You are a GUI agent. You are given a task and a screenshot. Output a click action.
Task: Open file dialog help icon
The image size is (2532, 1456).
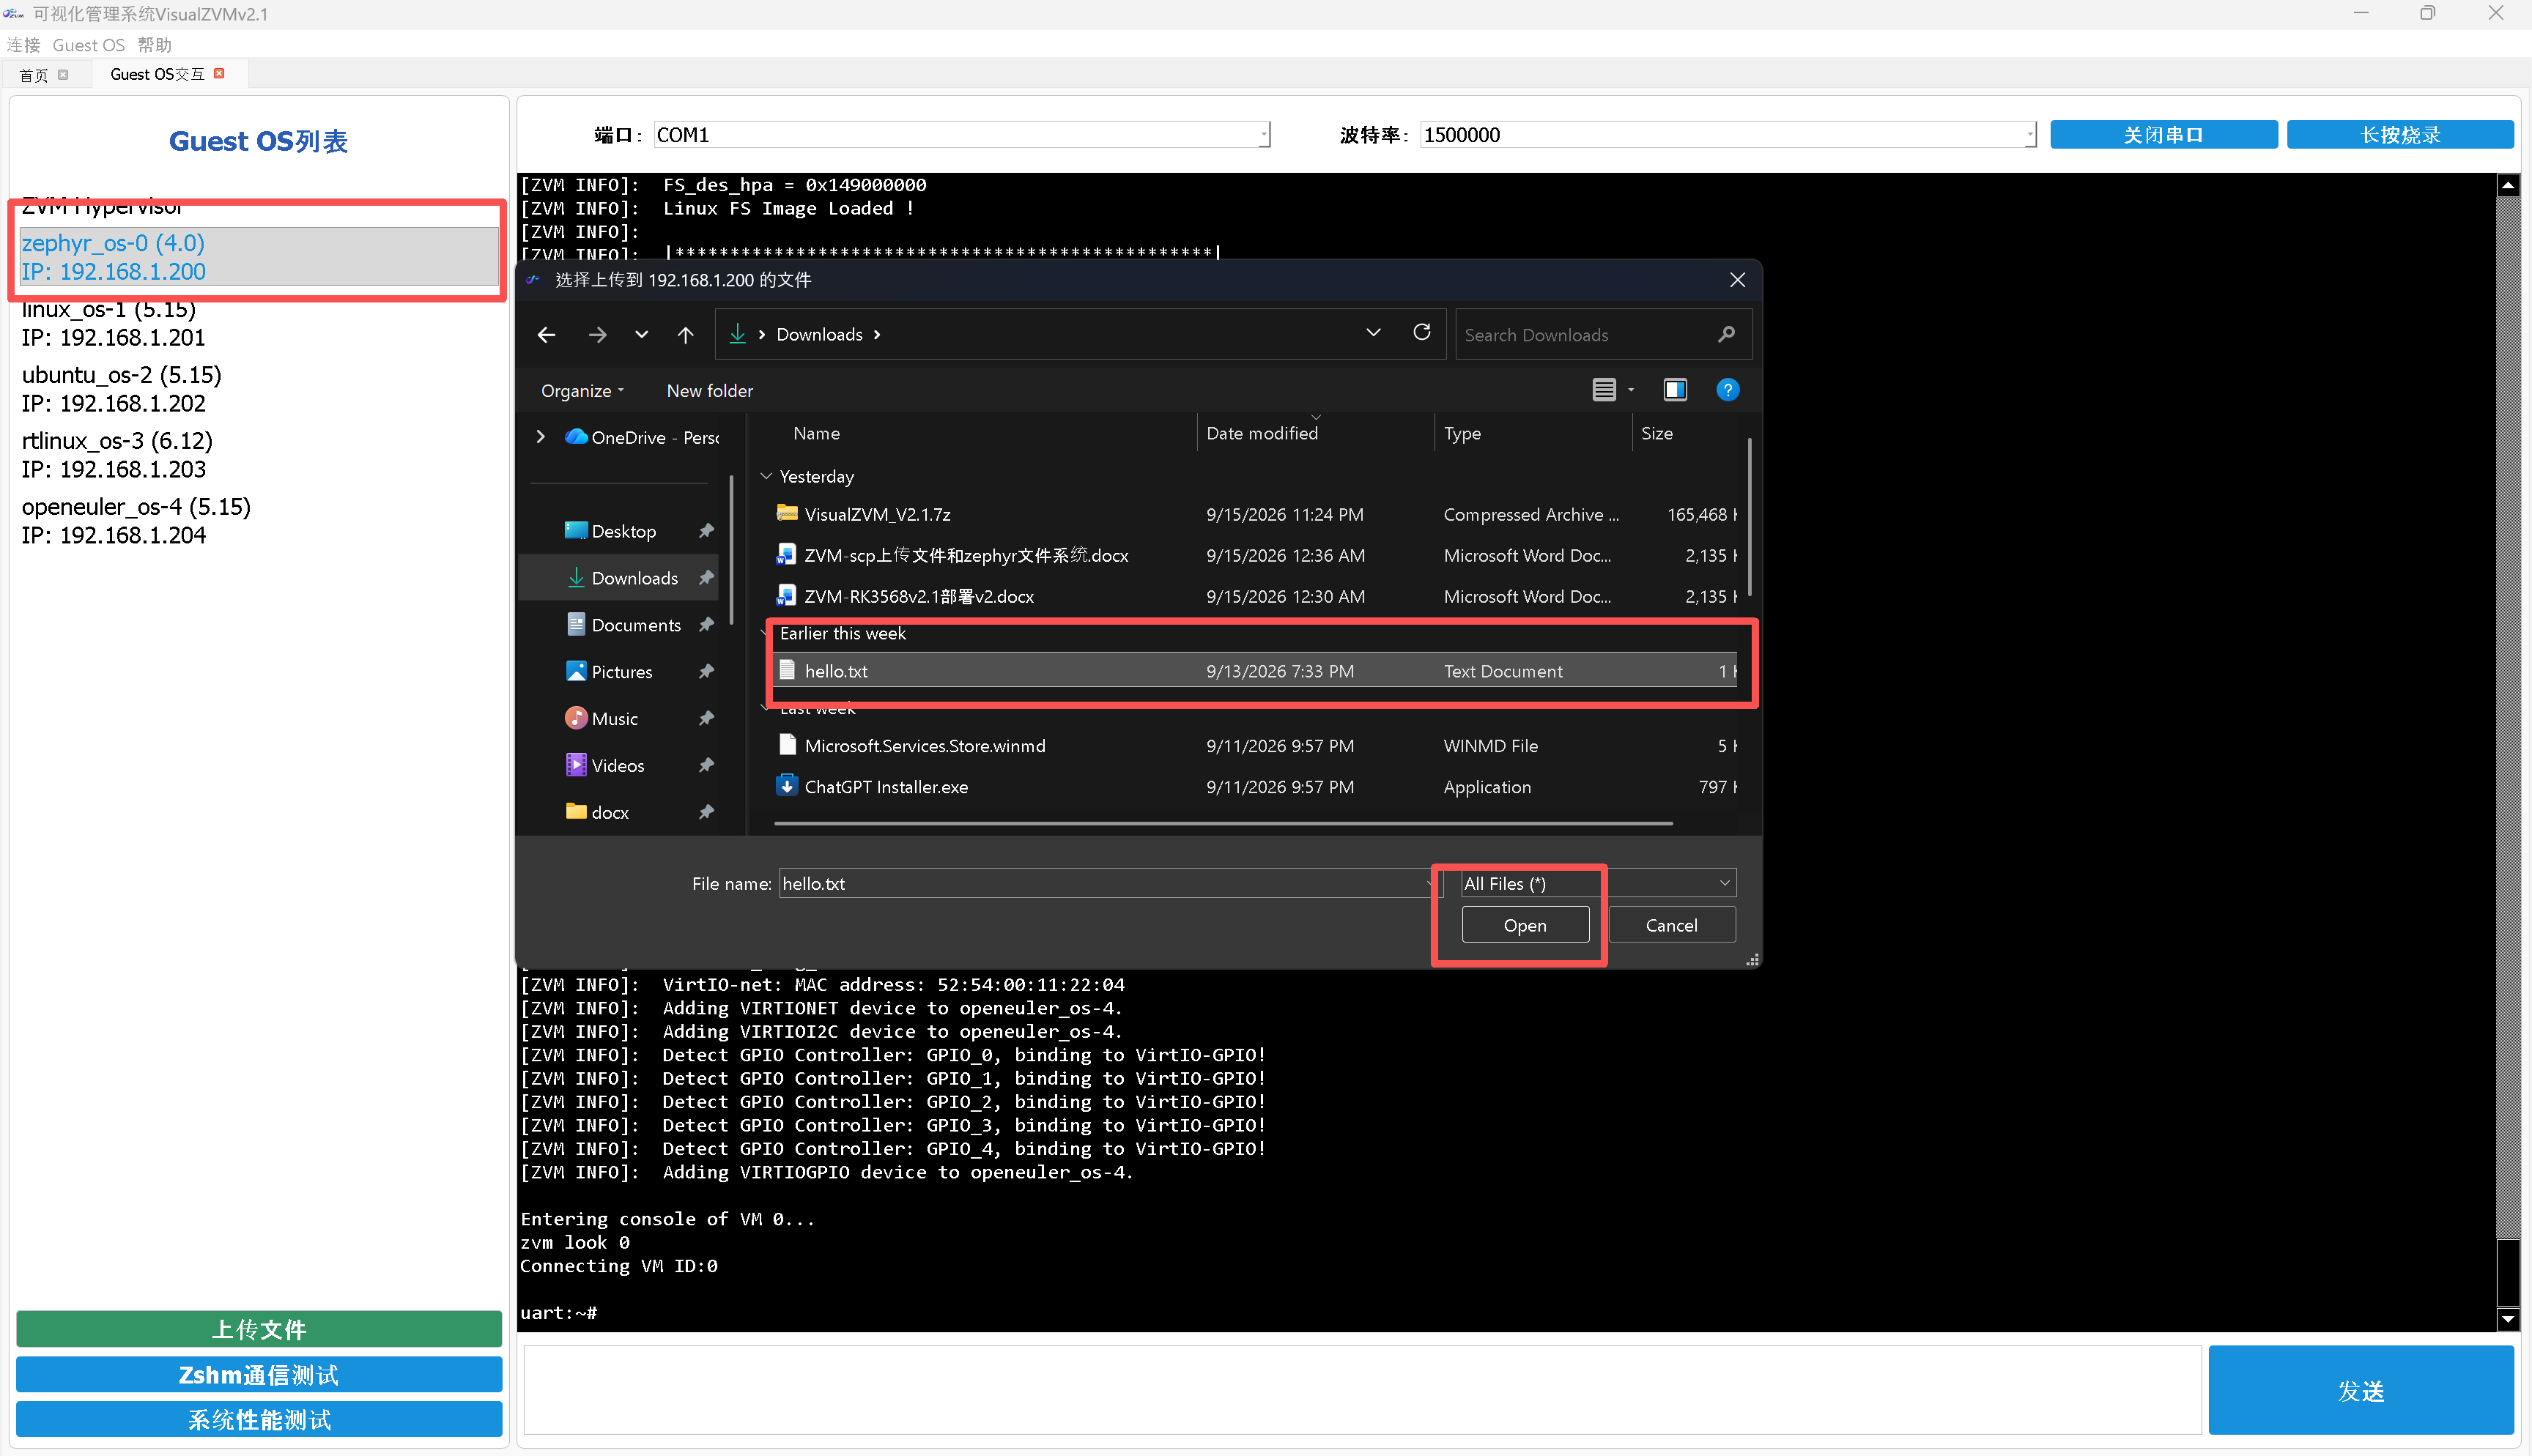click(1727, 390)
